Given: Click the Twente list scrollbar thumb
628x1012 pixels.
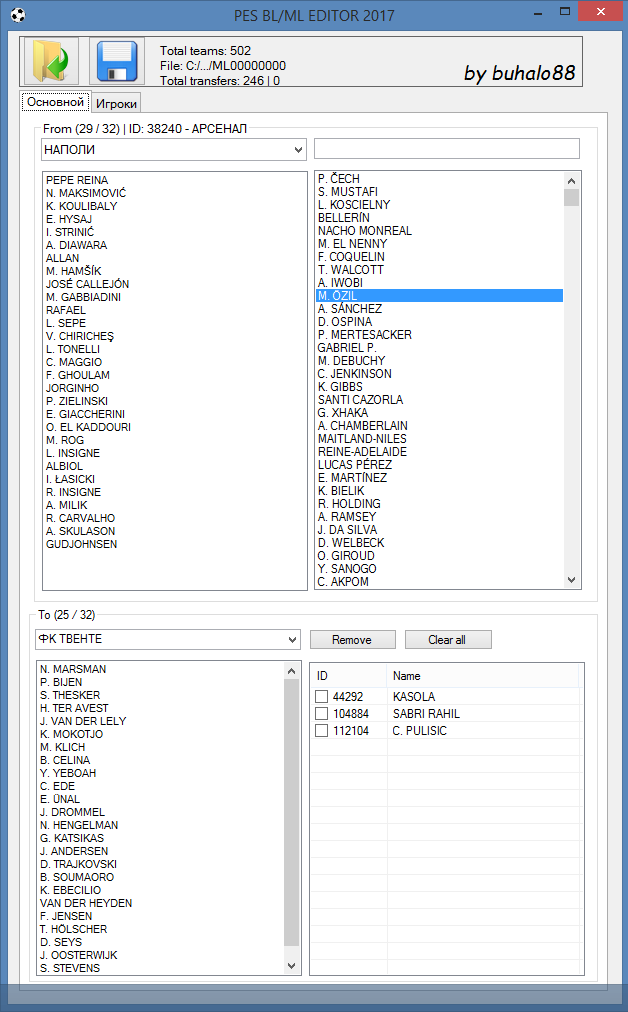Looking at the screenshot, I should coord(291,812).
